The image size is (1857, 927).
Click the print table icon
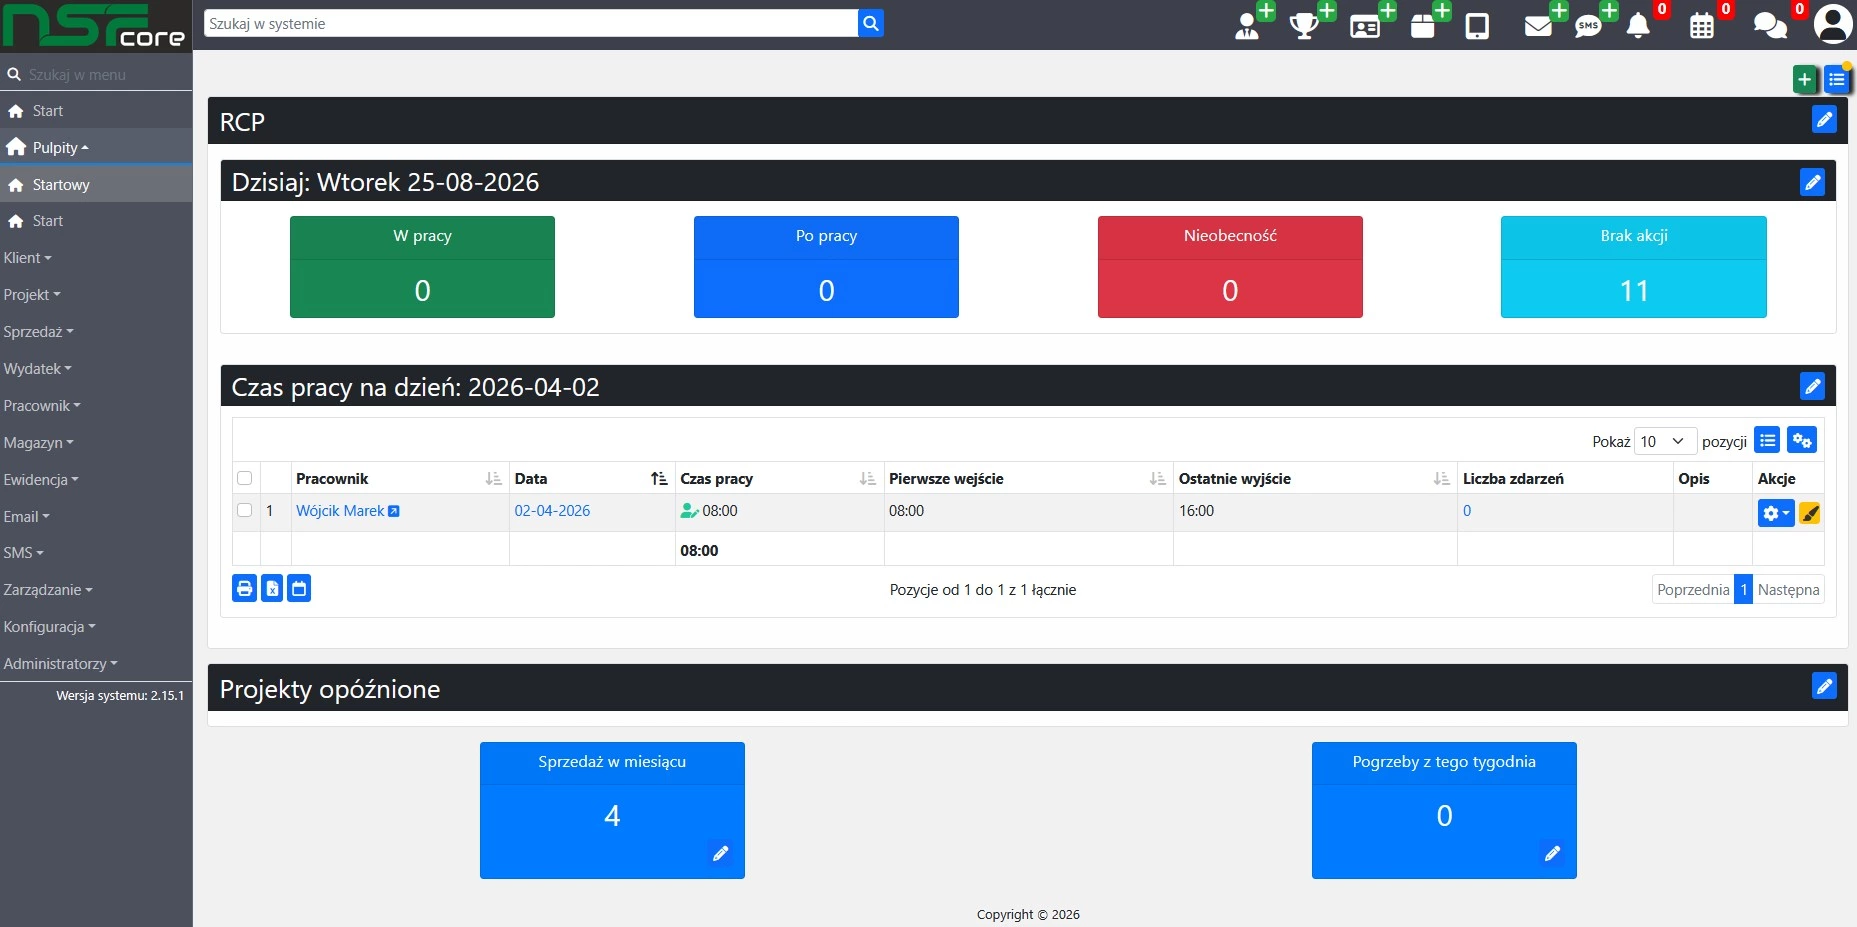[245, 588]
